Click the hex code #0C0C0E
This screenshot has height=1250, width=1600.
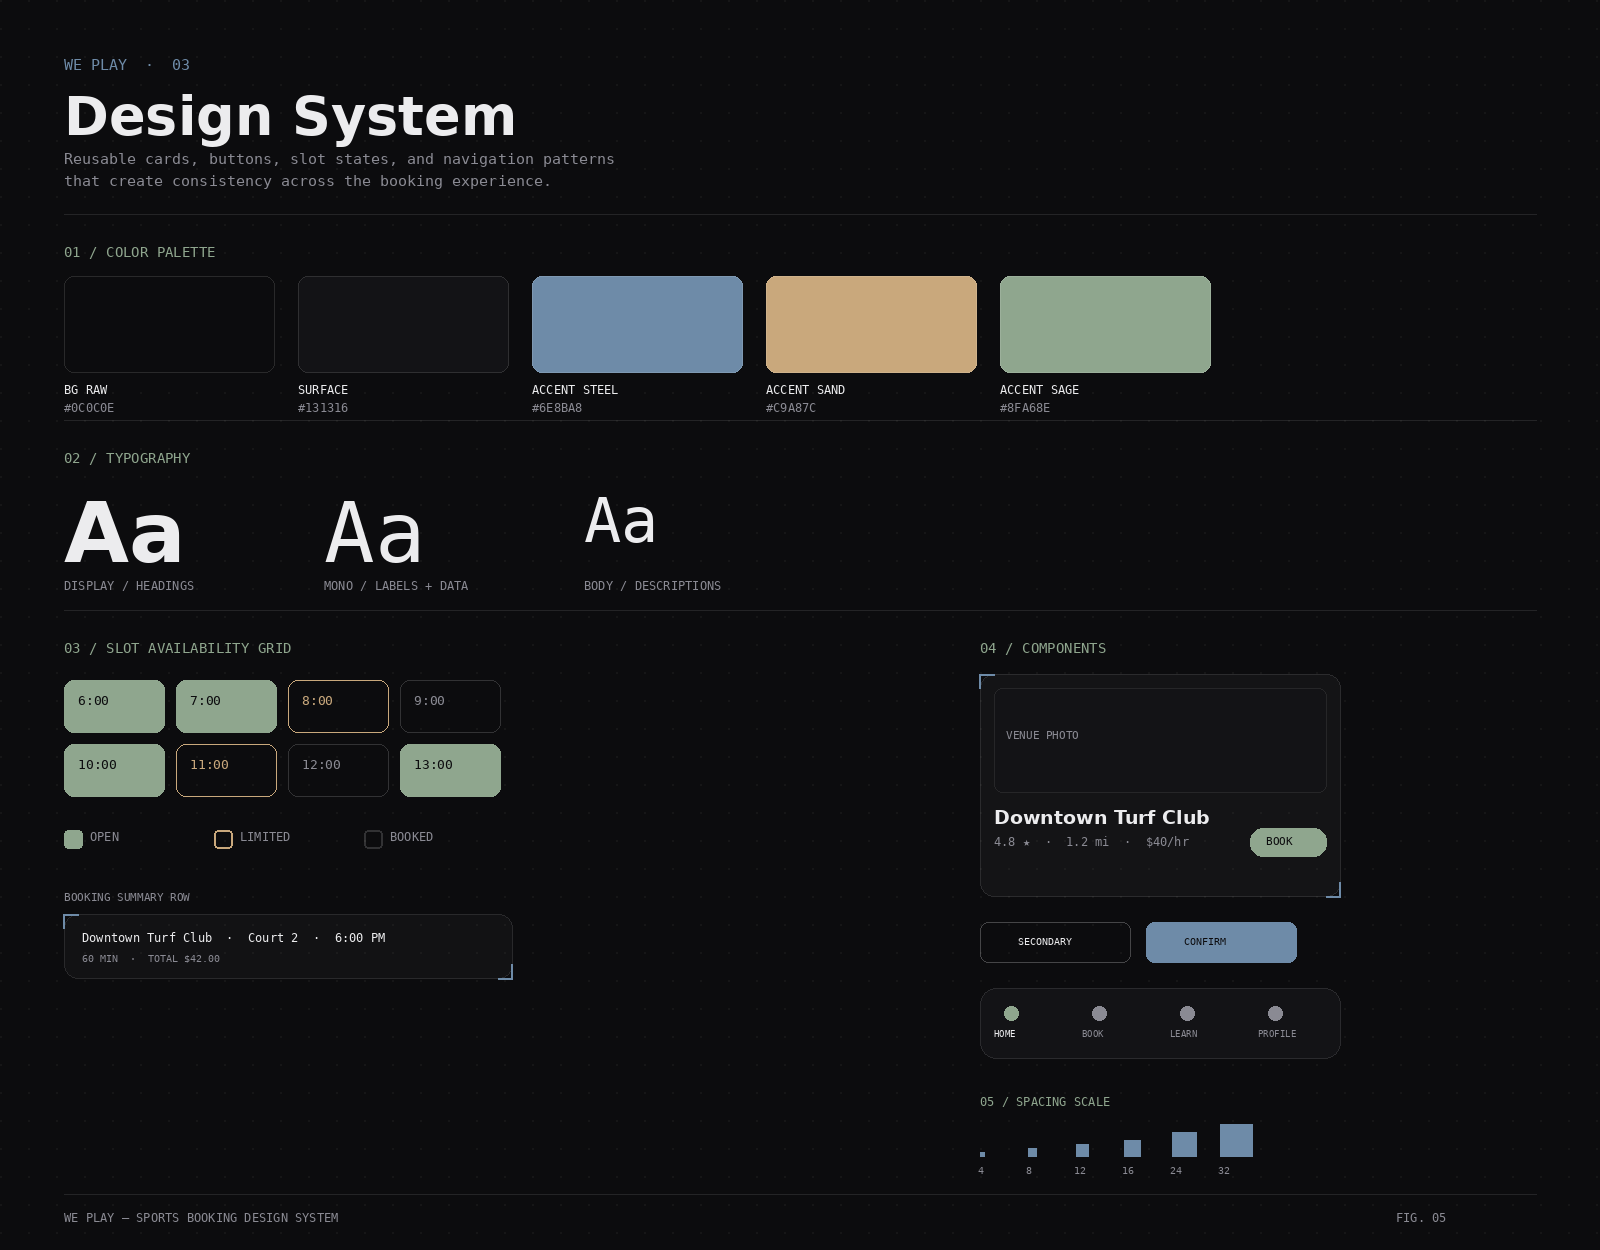click(89, 408)
